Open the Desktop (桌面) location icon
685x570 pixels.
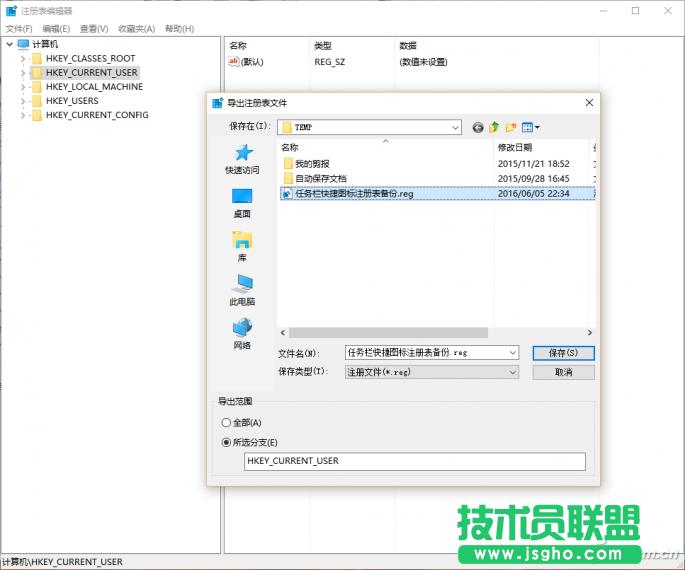point(242,196)
